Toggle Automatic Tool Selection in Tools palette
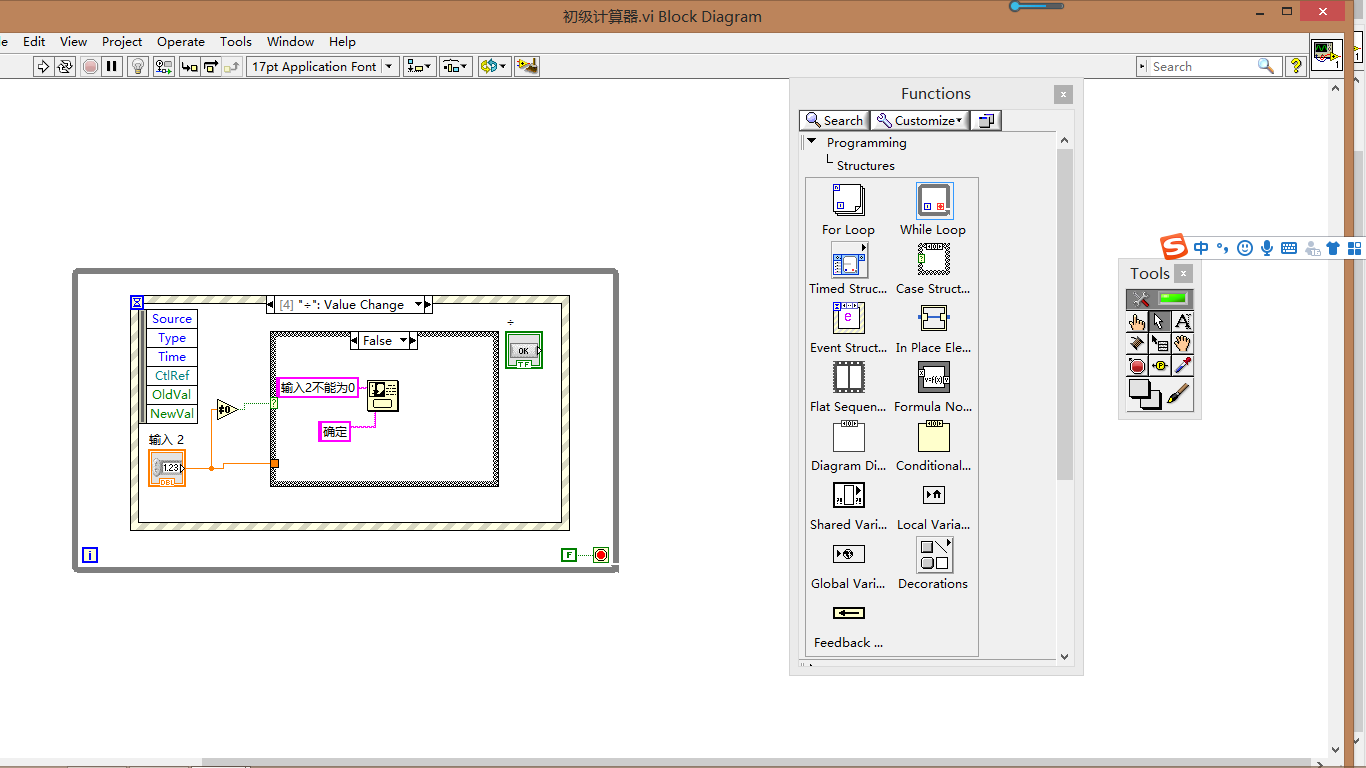 click(x=1159, y=299)
